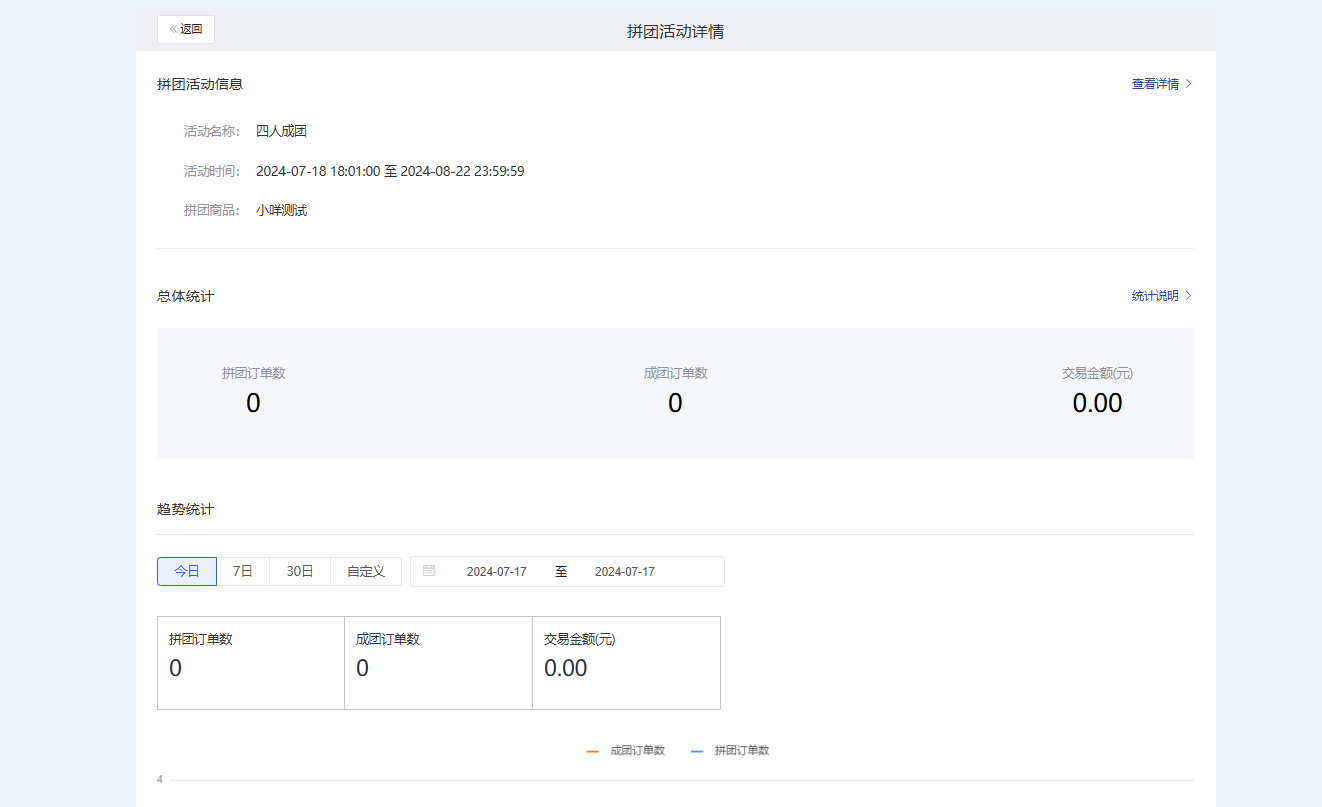Choose the 自定义 custom range option
1322x807 pixels.
tap(366, 571)
